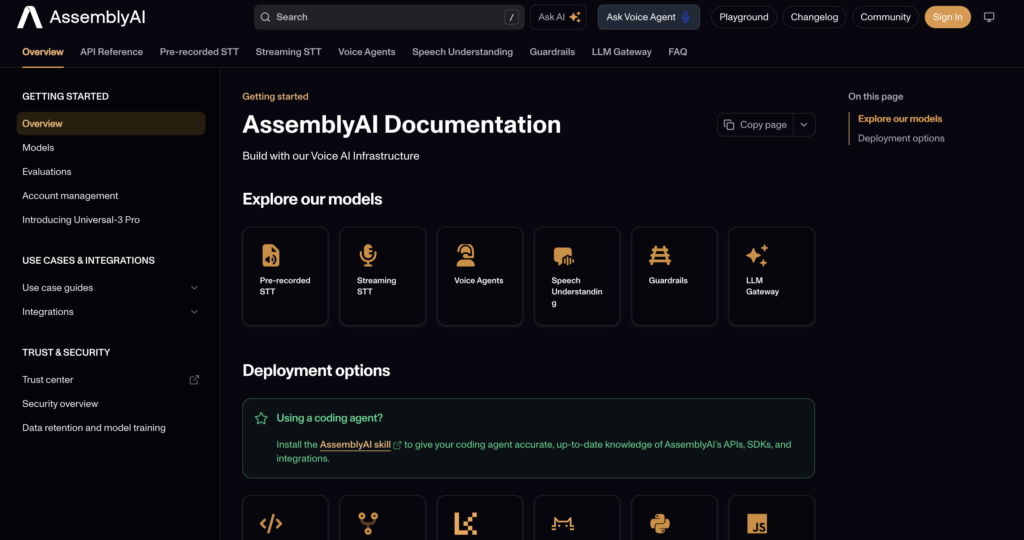The height and width of the screenshot is (540, 1024).
Task: Click the sparkle icon on Ask AI
Action: click(575, 17)
